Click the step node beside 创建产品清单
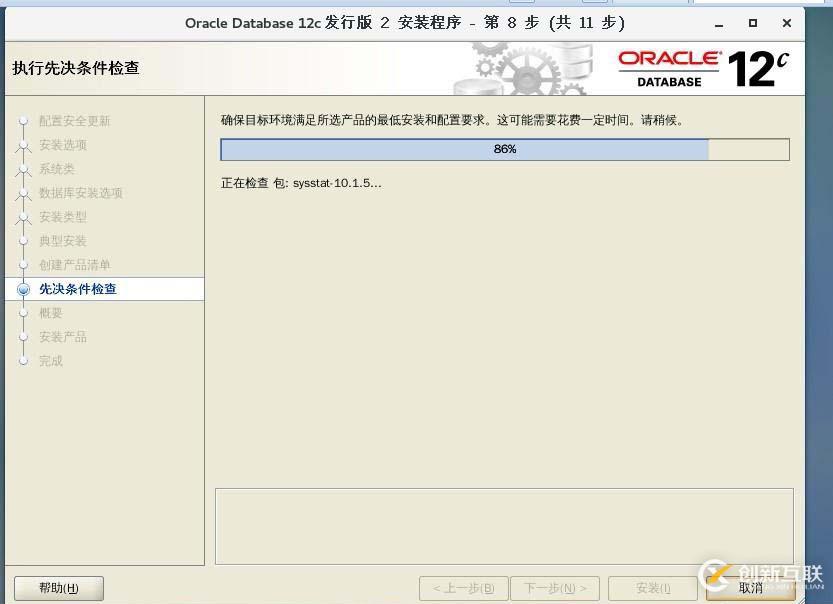The image size is (833, 604). 22,265
